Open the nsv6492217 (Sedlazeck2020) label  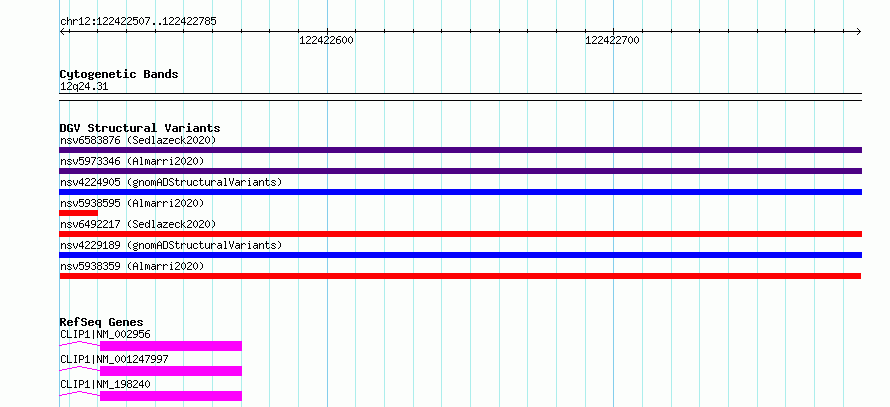(138, 224)
